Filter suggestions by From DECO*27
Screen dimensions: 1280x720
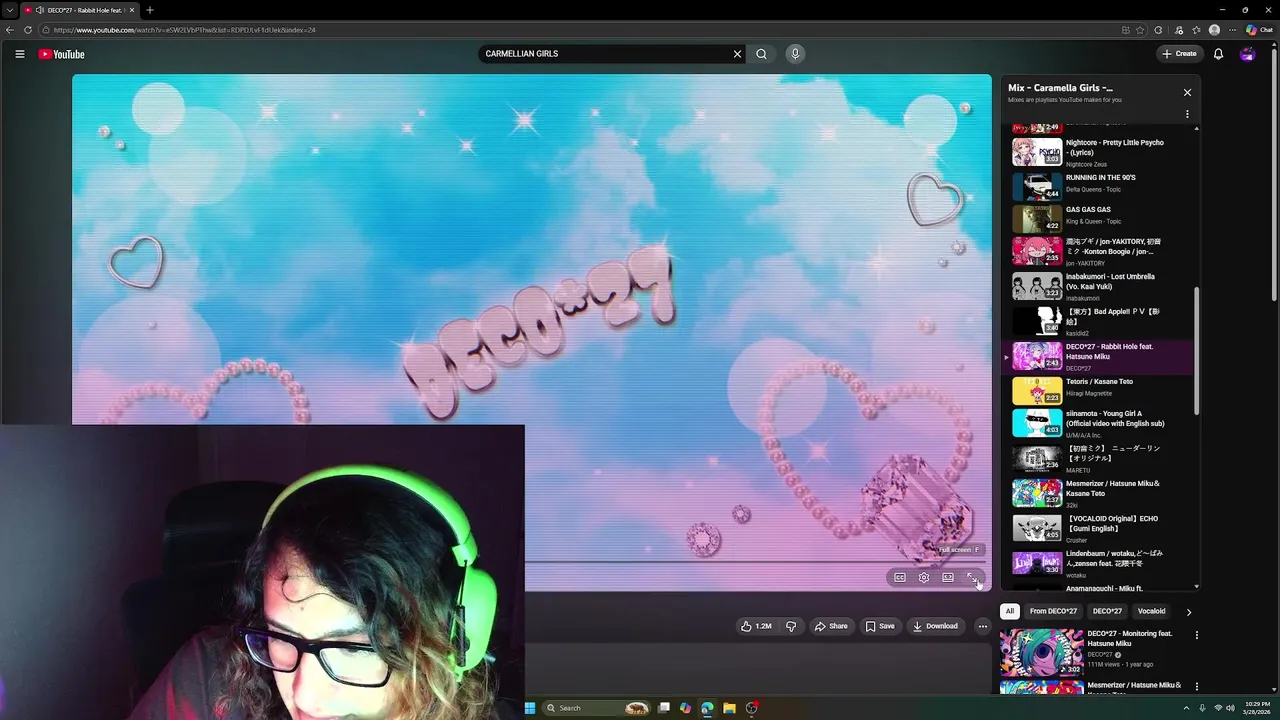1053,611
